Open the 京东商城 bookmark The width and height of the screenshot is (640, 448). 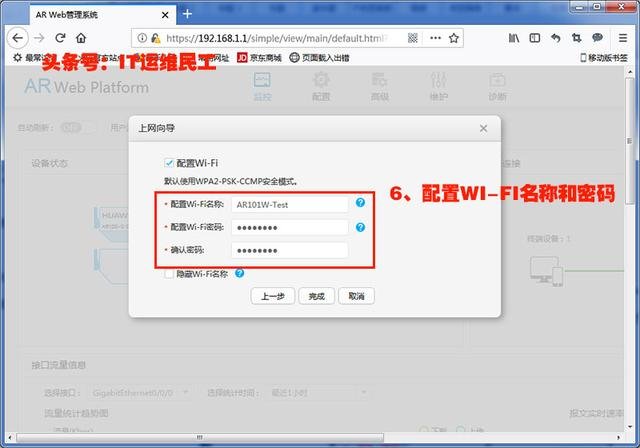pos(259,58)
